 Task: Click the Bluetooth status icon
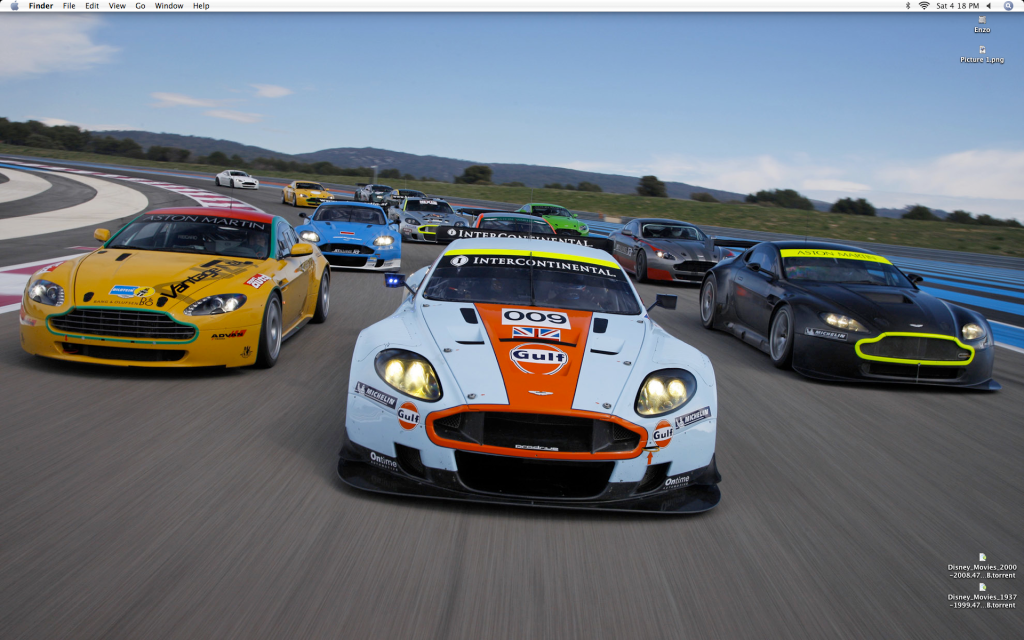tap(907, 6)
